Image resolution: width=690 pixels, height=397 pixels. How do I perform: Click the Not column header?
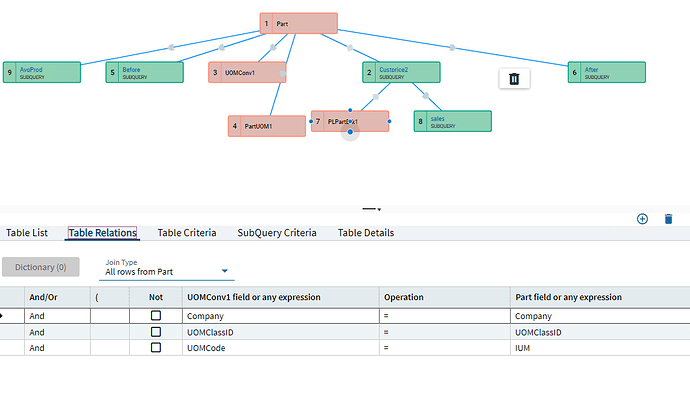pos(156,297)
